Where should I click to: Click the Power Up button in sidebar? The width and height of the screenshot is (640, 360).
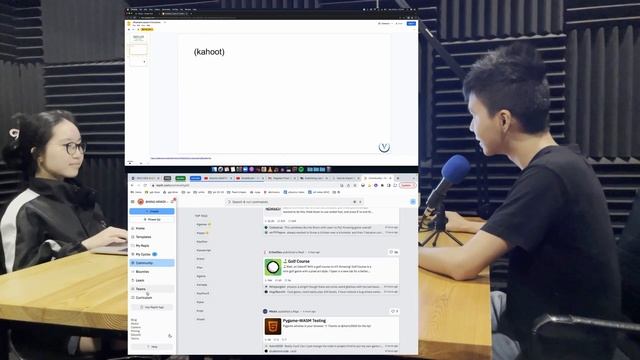[152, 220]
